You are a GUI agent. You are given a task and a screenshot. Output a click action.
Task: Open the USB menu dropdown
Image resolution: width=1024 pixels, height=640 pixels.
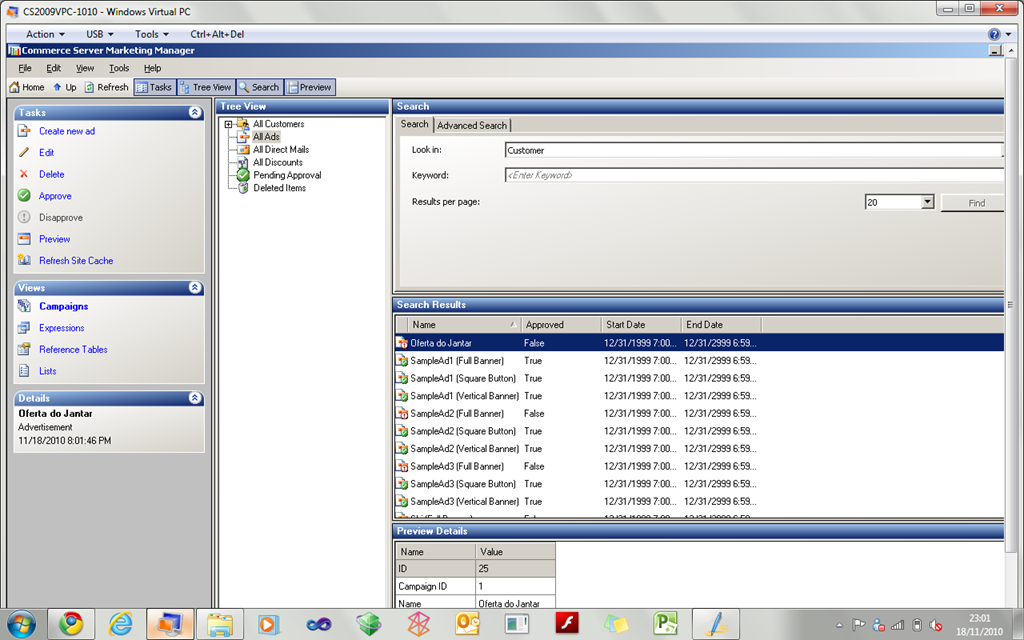(100, 34)
